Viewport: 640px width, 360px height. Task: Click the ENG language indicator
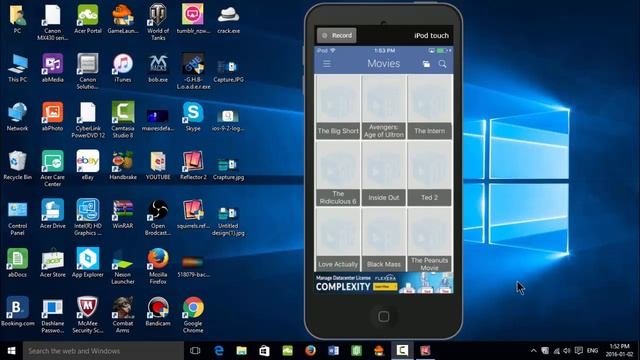592,351
